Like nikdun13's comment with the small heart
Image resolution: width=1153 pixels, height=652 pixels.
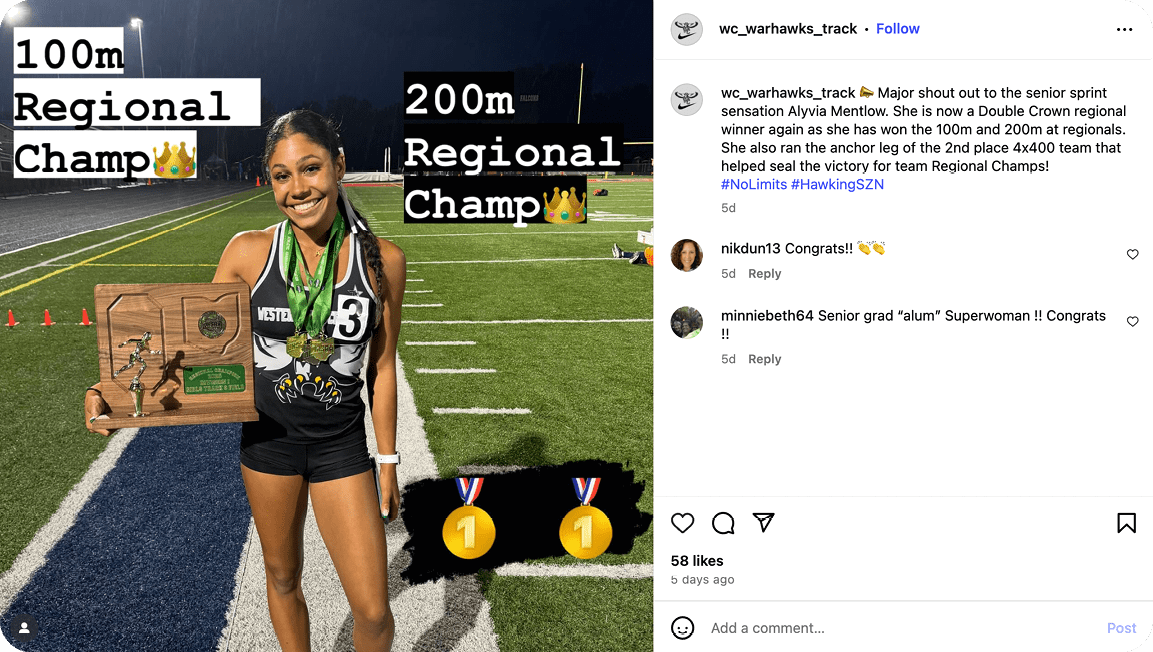click(1132, 254)
